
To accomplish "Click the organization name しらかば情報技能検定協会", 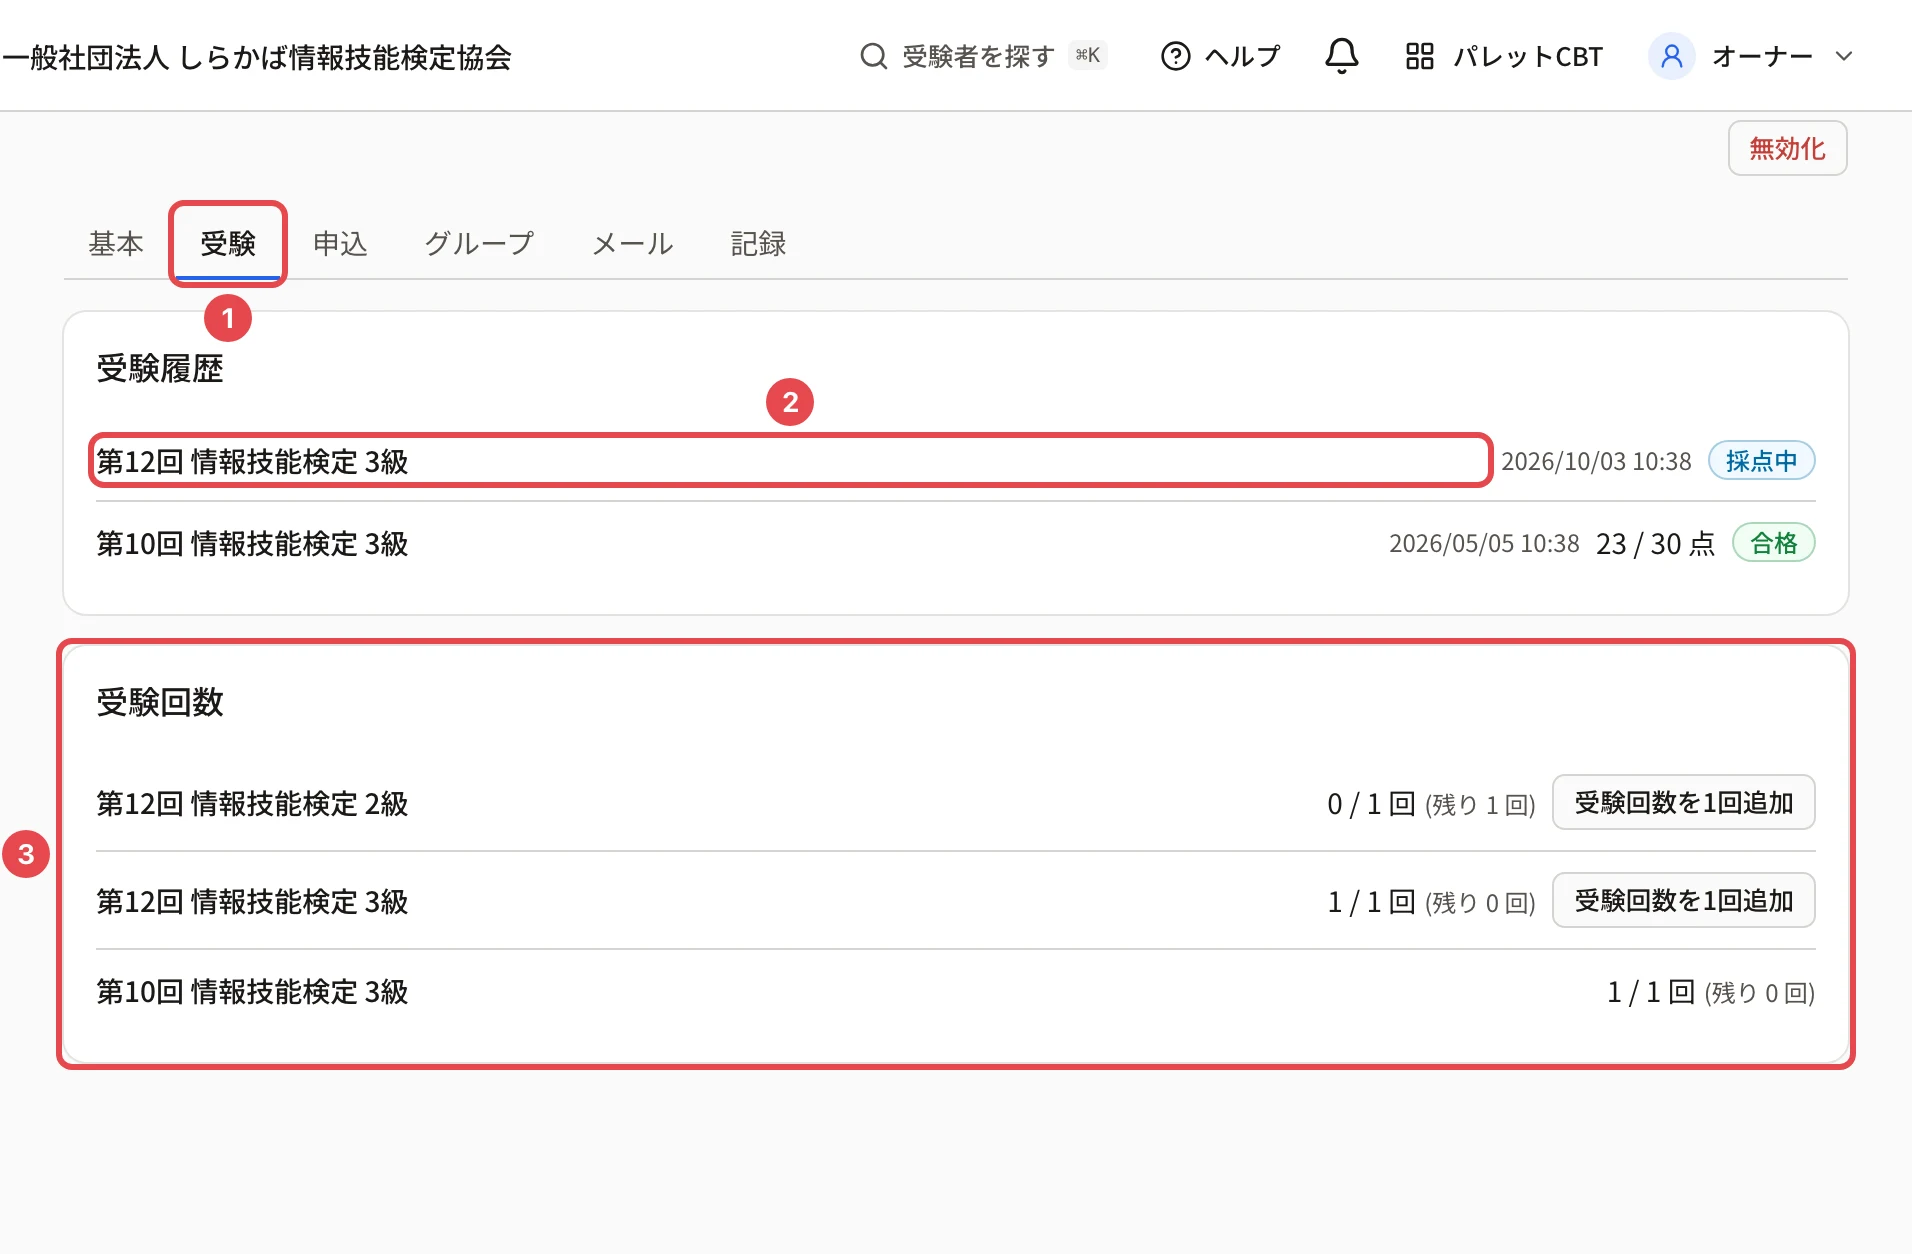I will coord(256,57).
